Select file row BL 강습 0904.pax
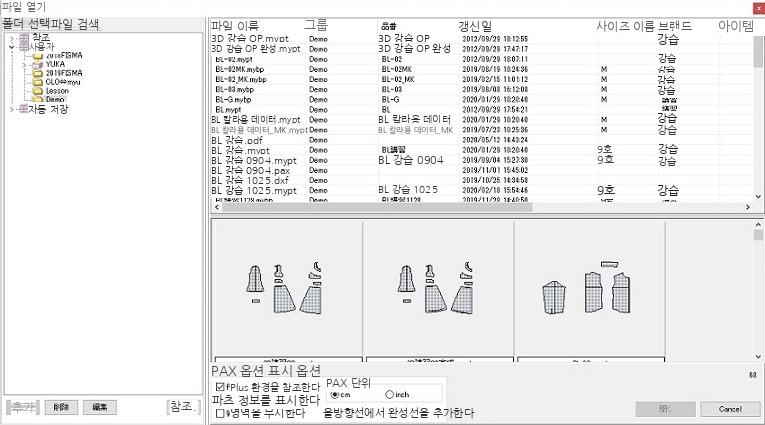This screenshot has height=425, width=765. click(482, 170)
